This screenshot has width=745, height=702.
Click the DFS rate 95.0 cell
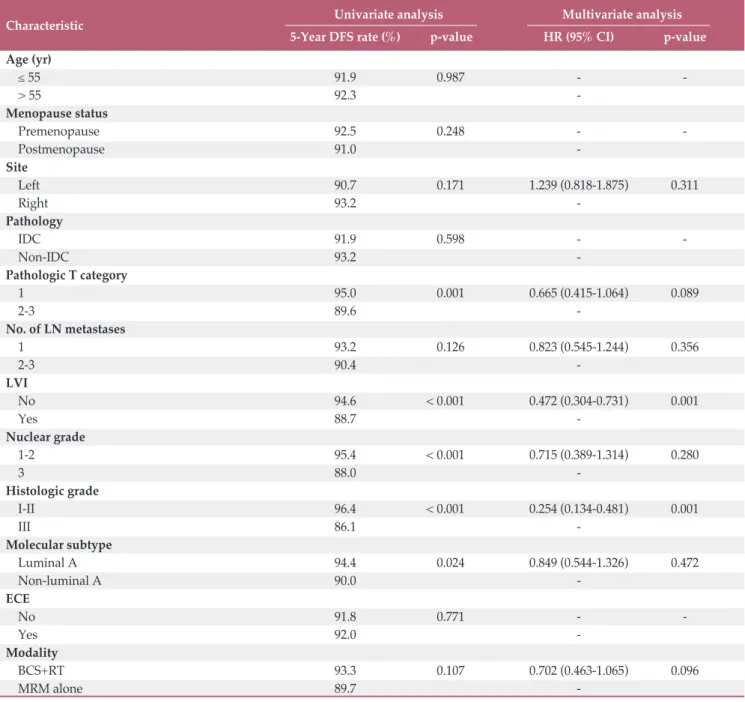pyautogui.click(x=345, y=293)
